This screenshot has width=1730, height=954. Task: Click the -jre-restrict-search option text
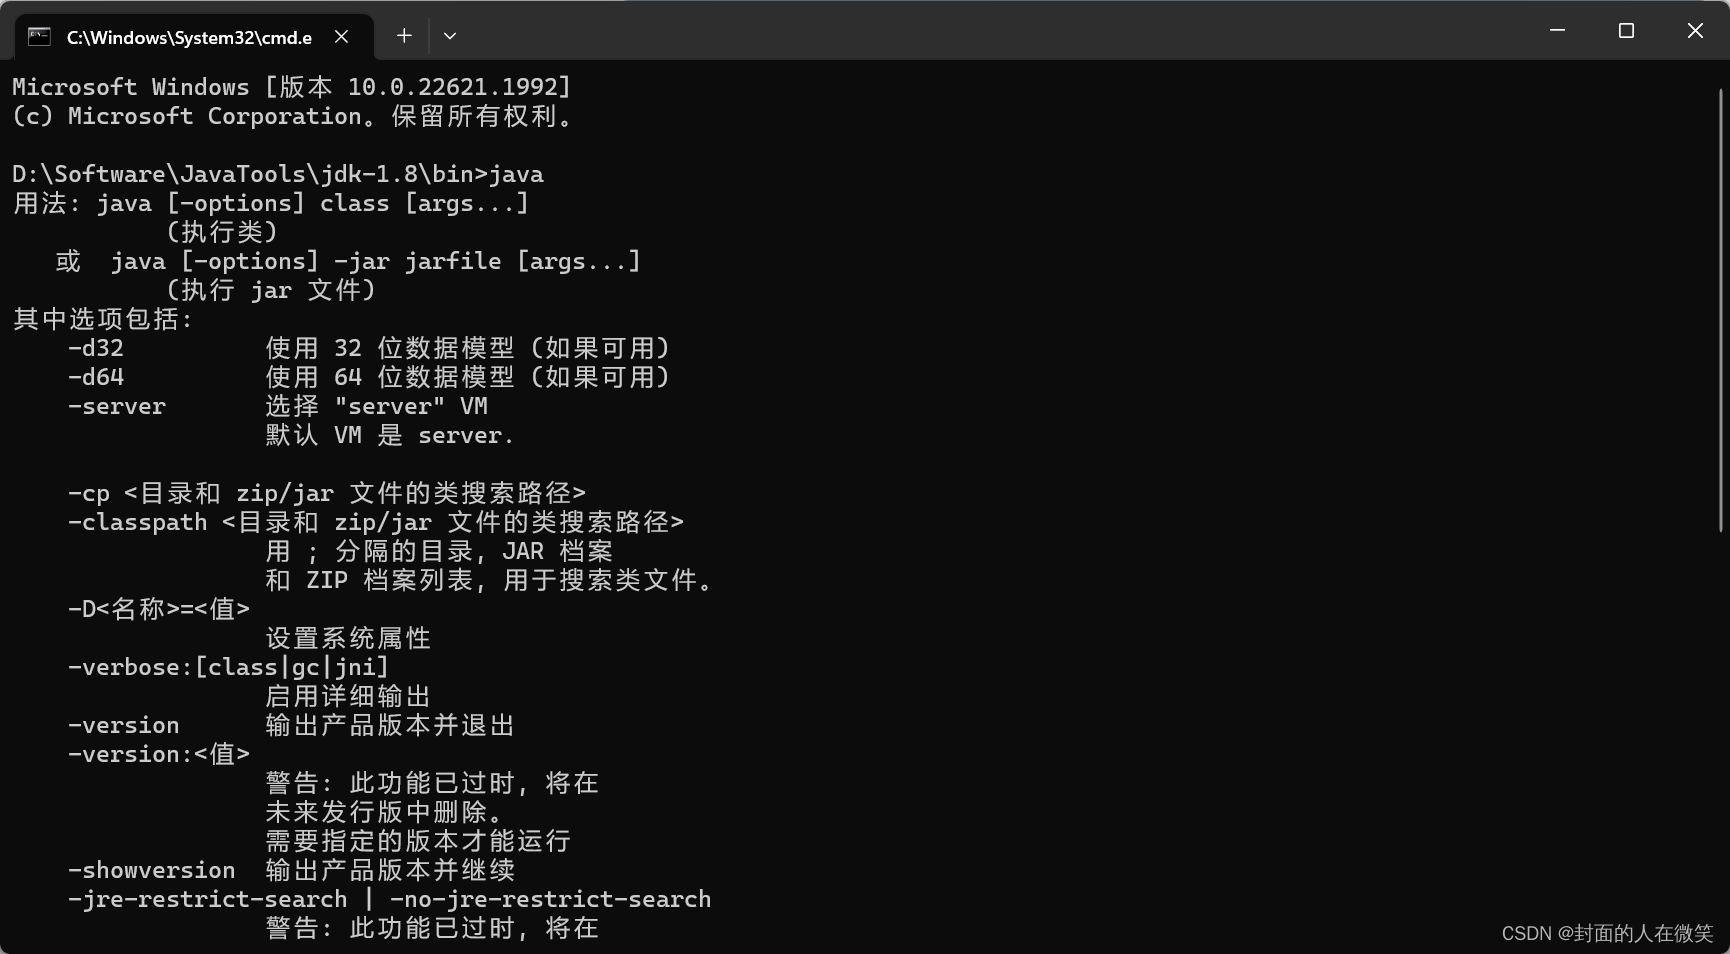pos(207,899)
